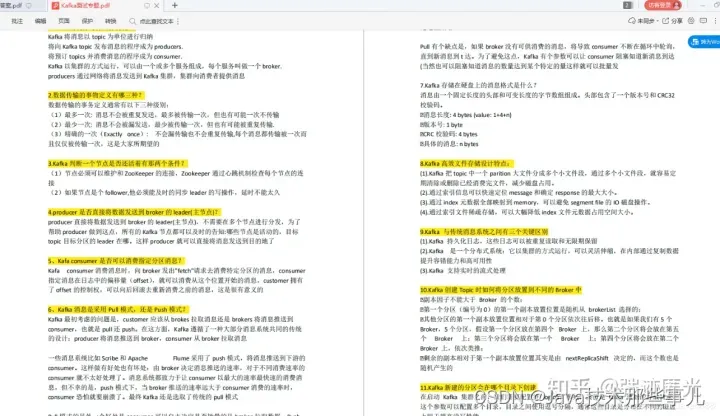The height and width of the screenshot is (416, 720).
Task: Click heading '5、Kafa consumer 是否可以消费指定分区消息?'
Action: click(x=117, y=261)
